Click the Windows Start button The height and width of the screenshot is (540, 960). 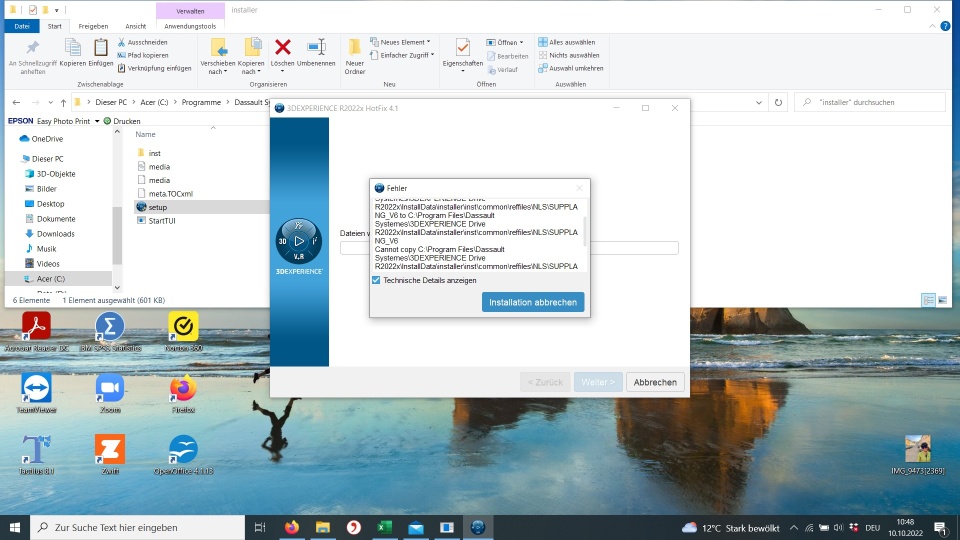point(15,527)
